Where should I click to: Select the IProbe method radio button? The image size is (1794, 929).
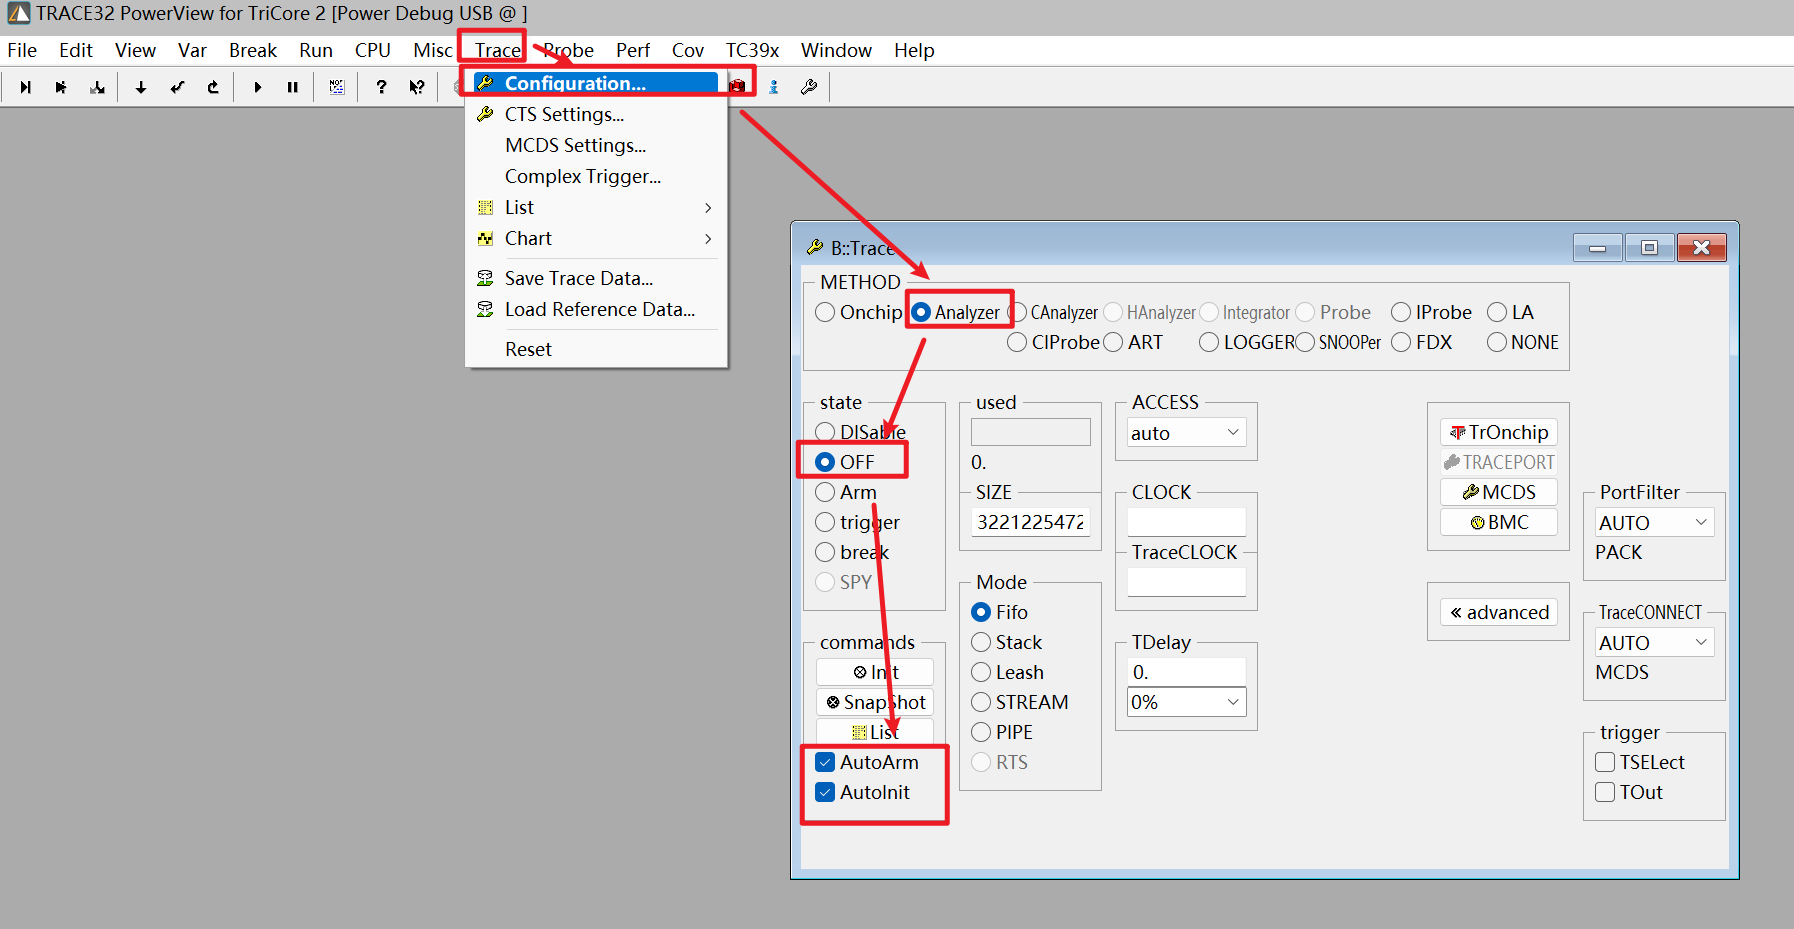(x=1401, y=312)
